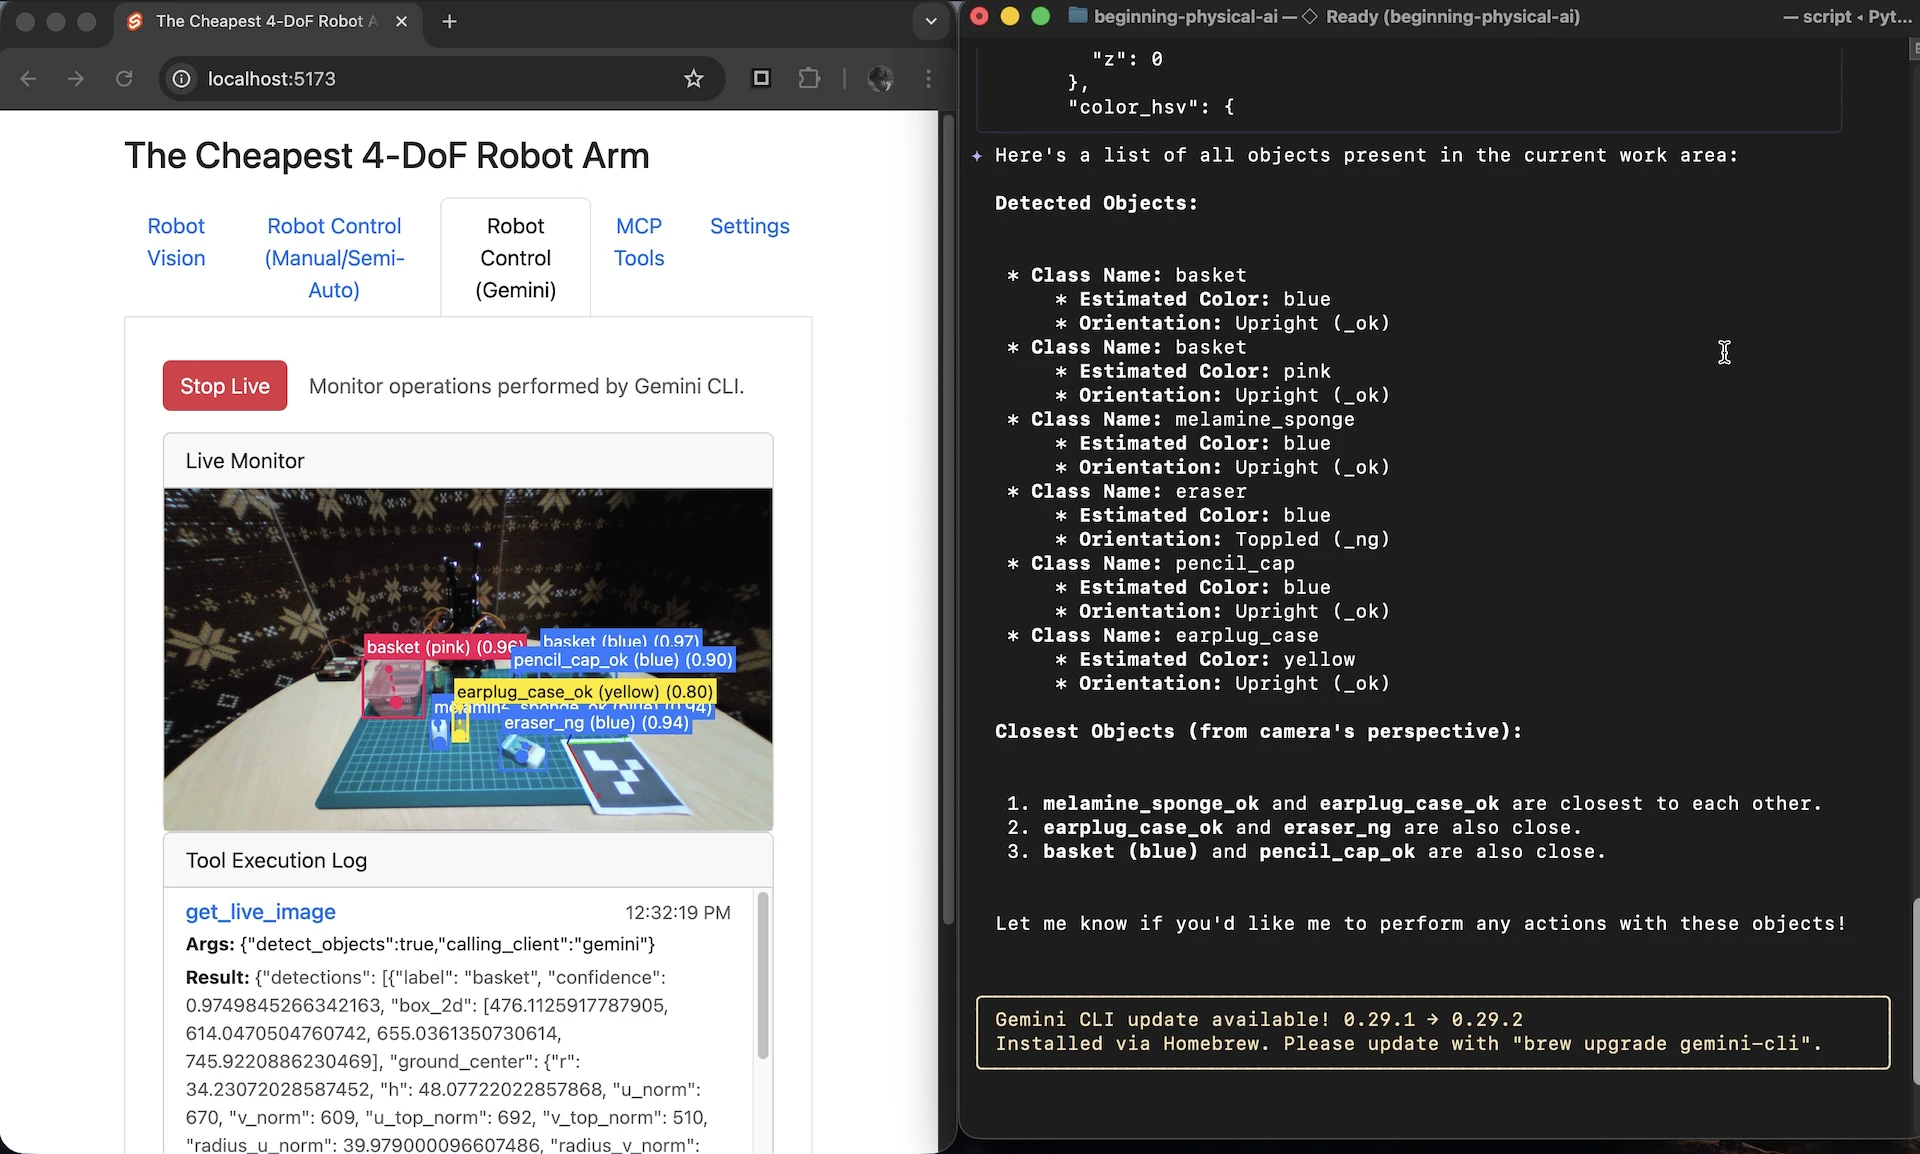Reload the localhost:5173 page
1920x1154 pixels.
124,79
